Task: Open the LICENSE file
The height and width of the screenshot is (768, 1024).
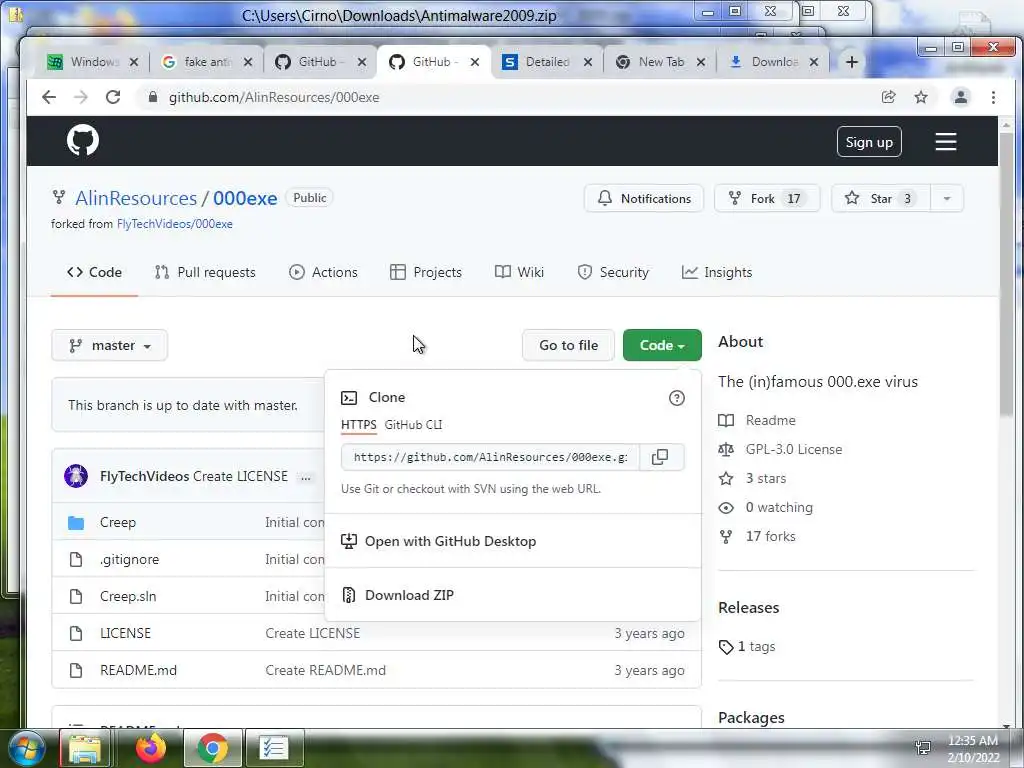Action: [x=125, y=633]
